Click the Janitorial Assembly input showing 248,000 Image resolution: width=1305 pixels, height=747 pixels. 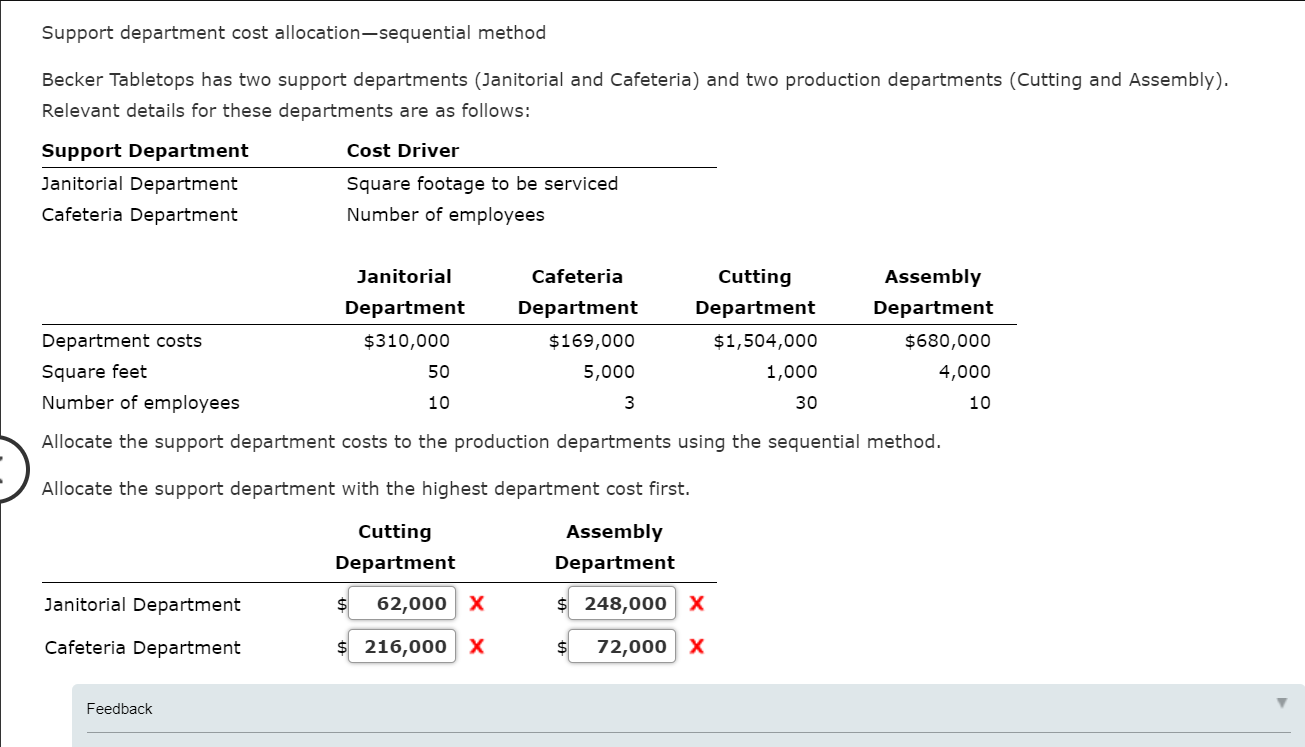click(x=622, y=603)
